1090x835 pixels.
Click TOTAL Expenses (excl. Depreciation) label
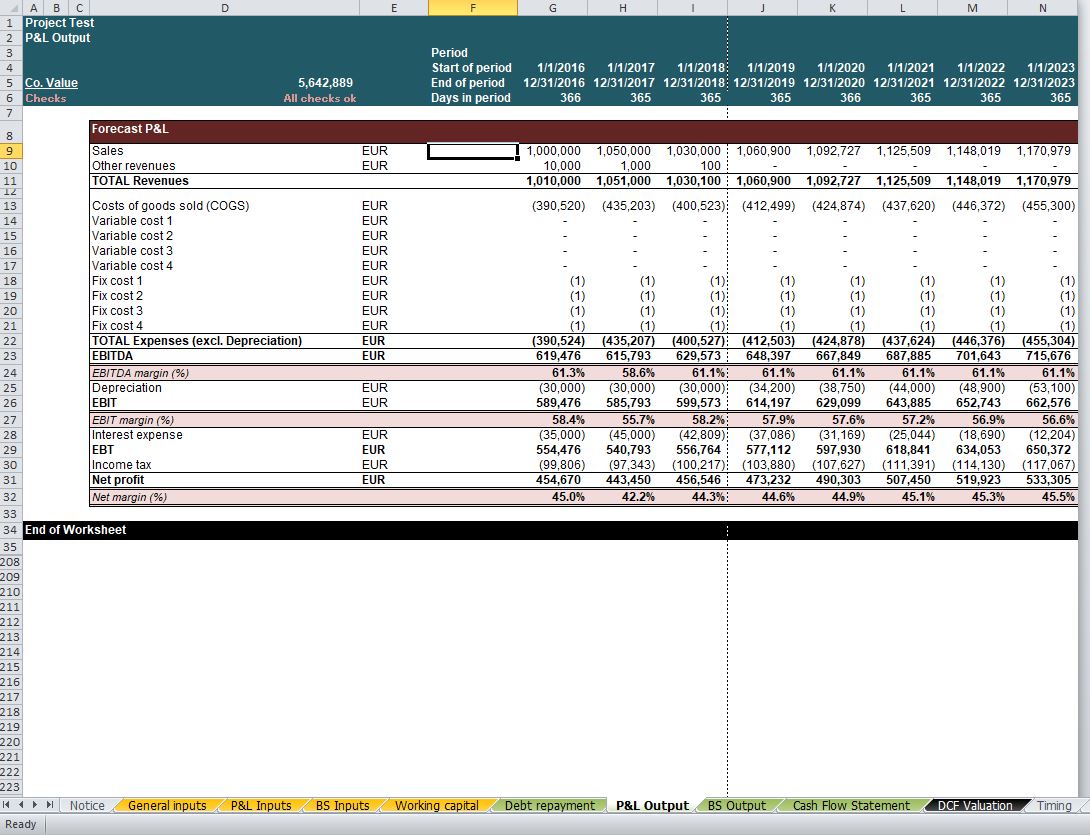click(x=197, y=341)
